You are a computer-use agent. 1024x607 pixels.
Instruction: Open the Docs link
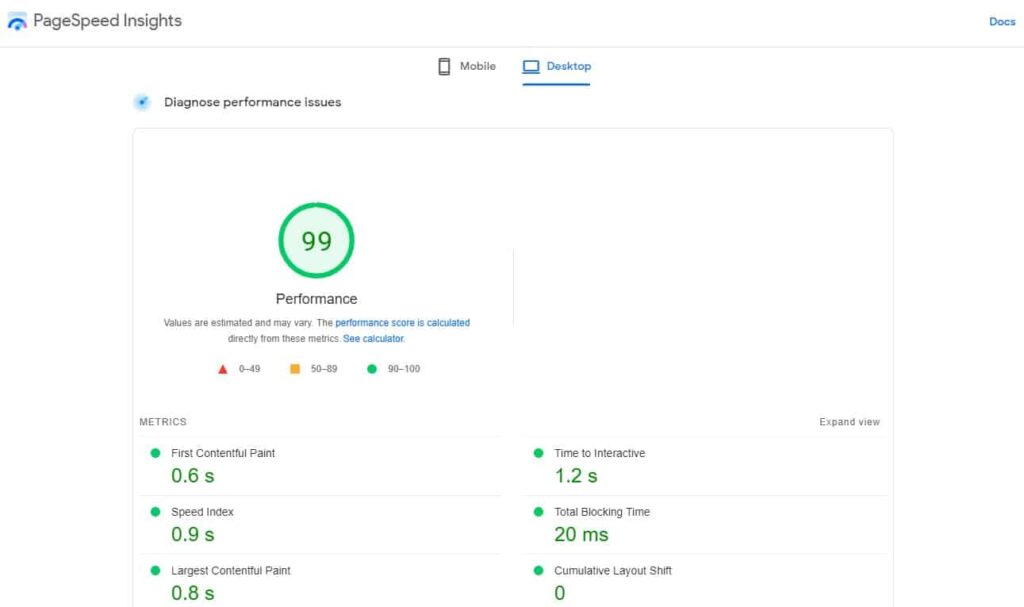(1002, 22)
